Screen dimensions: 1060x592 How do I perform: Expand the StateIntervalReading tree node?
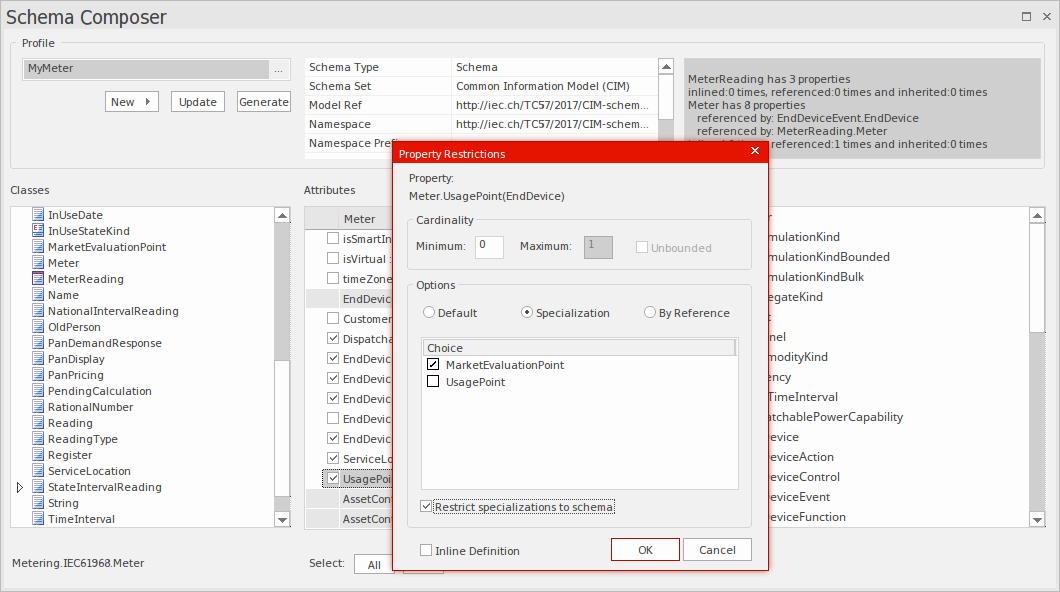tap(19, 486)
